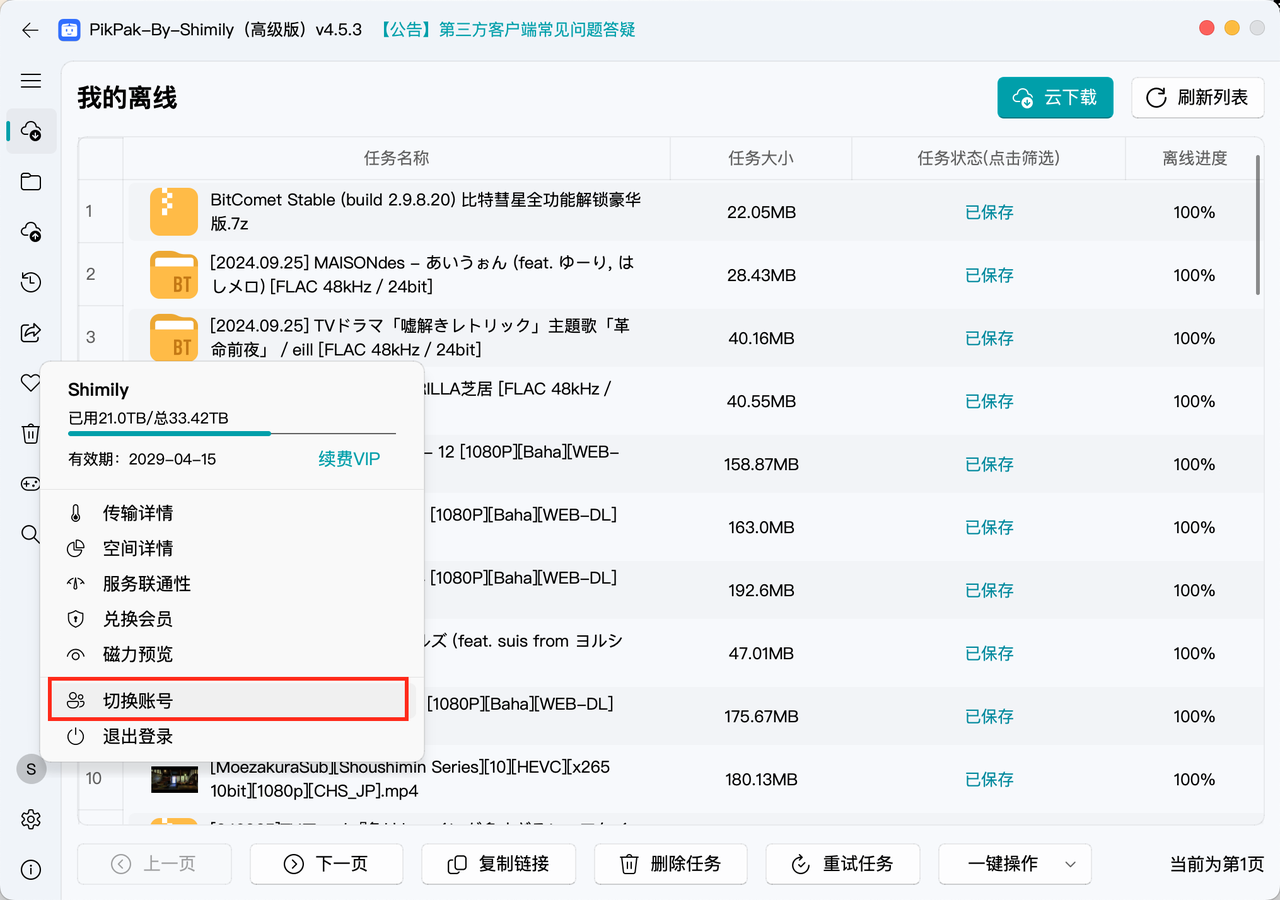Click the 云下载 button
Screen dimensions: 1280x900
1055,98
